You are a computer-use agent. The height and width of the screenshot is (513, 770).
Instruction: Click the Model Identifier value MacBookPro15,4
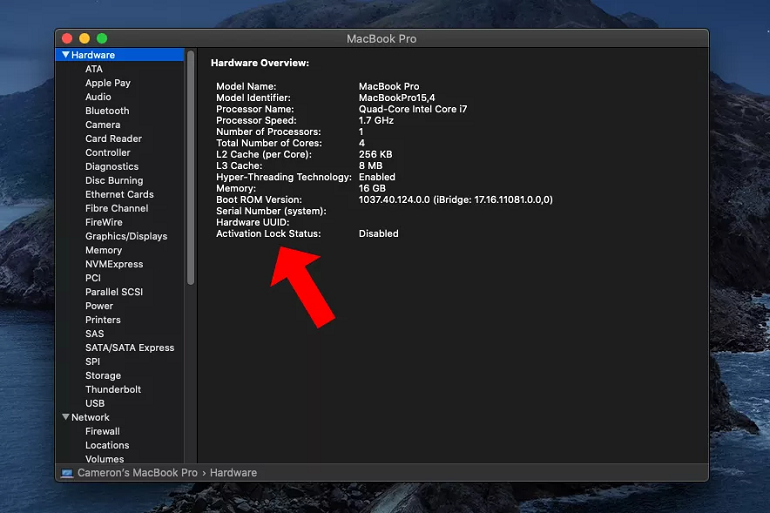397,98
